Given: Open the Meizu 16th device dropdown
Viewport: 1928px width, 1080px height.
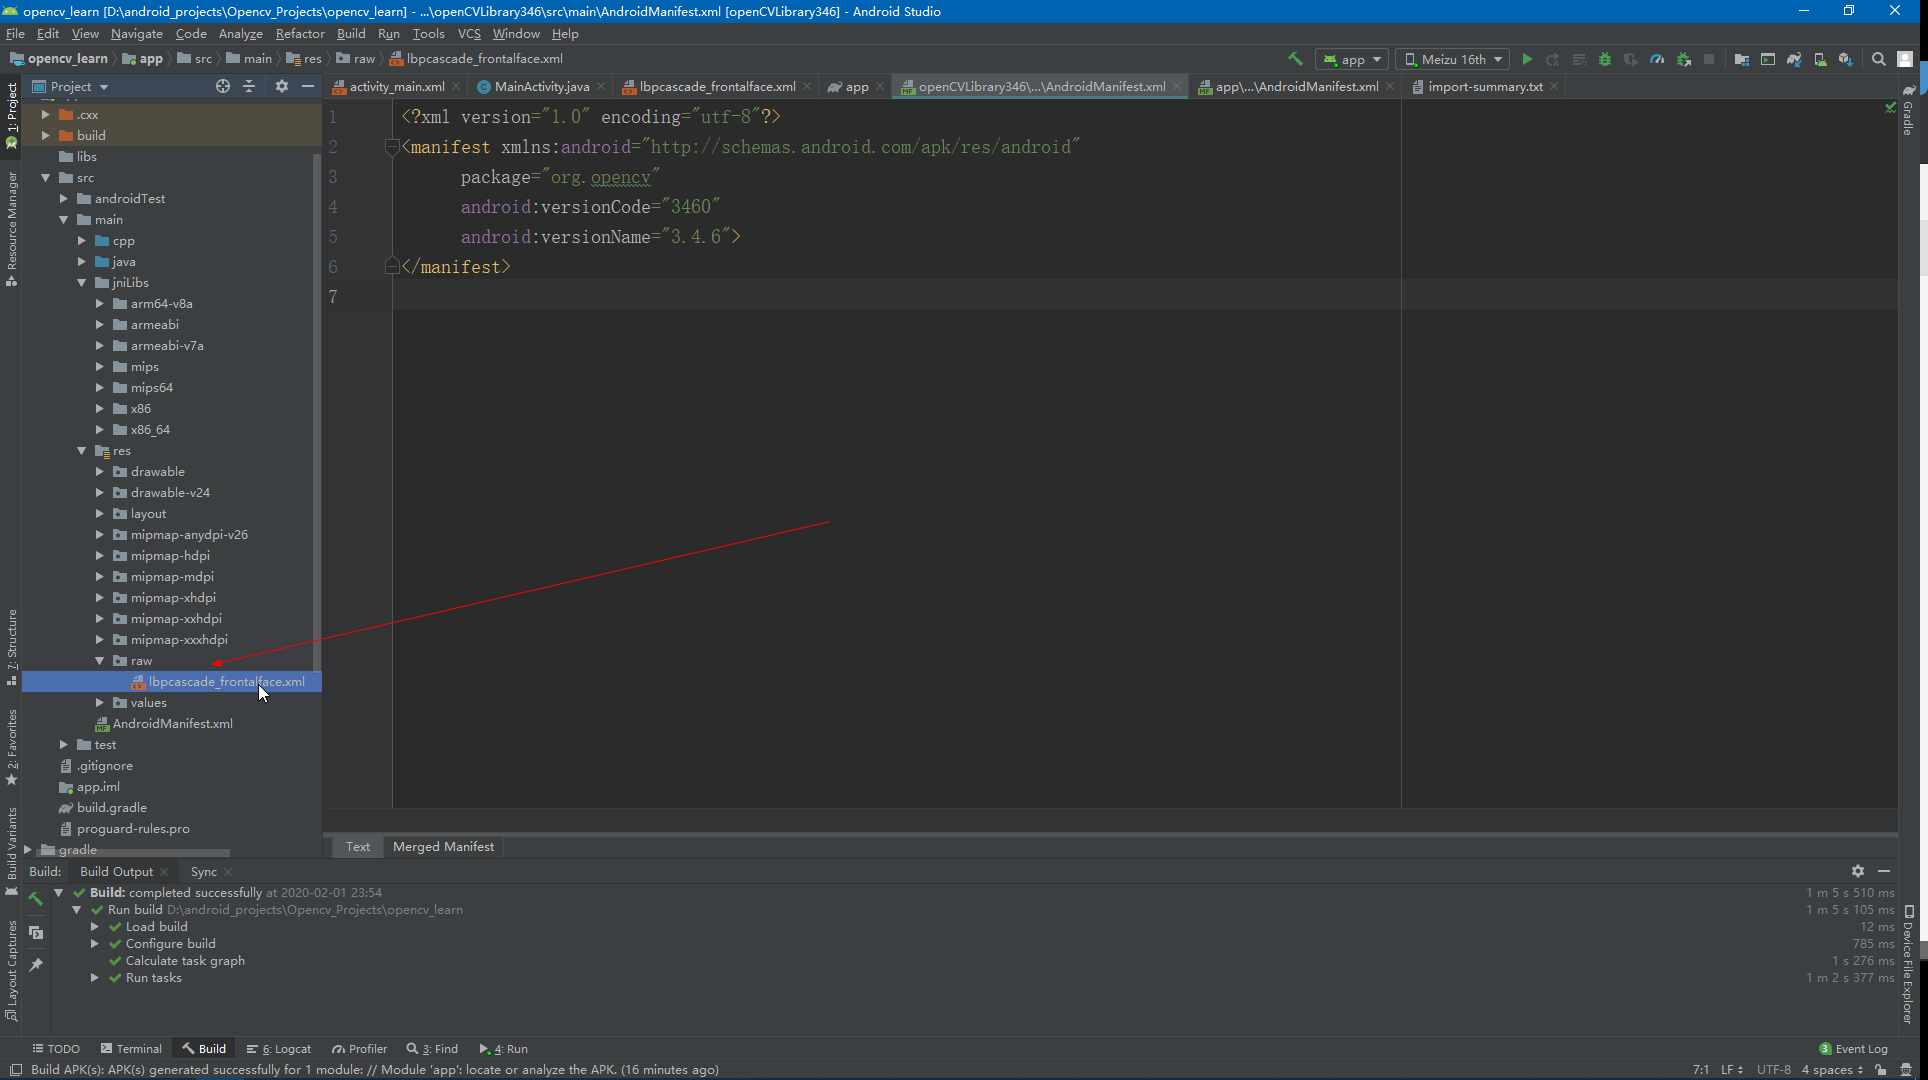Looking at the screenshot, I should 1452,59.
